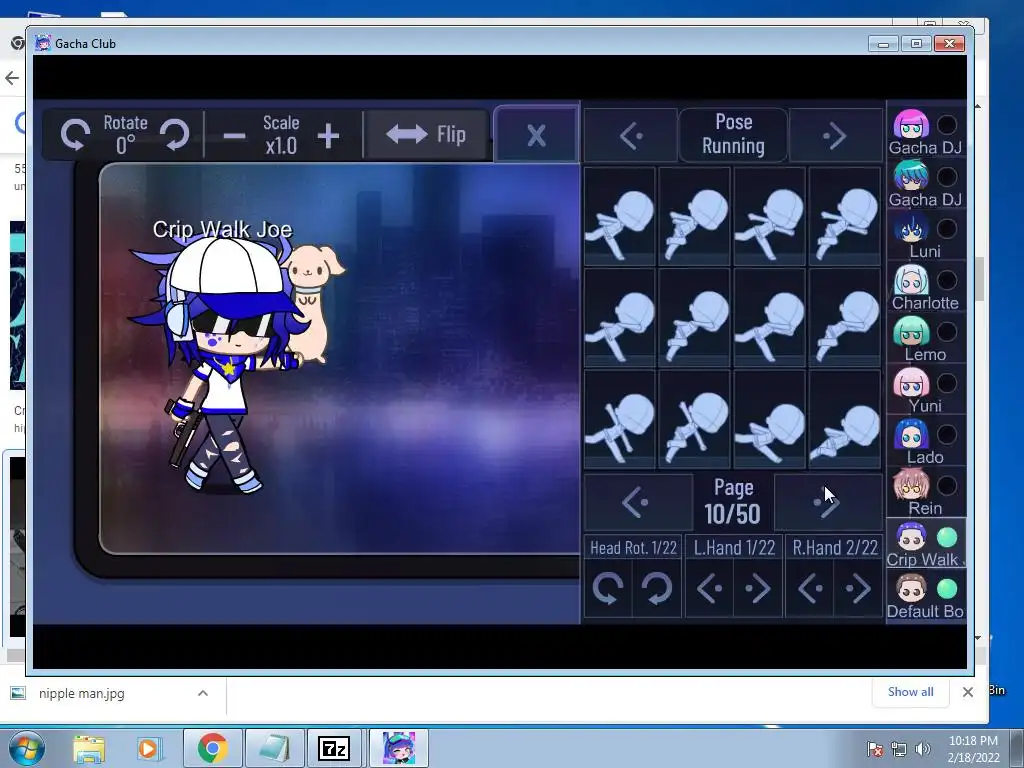Close the pose editor with X button
The width and height of the screenshot is (1024, 768).
[536, 135]
